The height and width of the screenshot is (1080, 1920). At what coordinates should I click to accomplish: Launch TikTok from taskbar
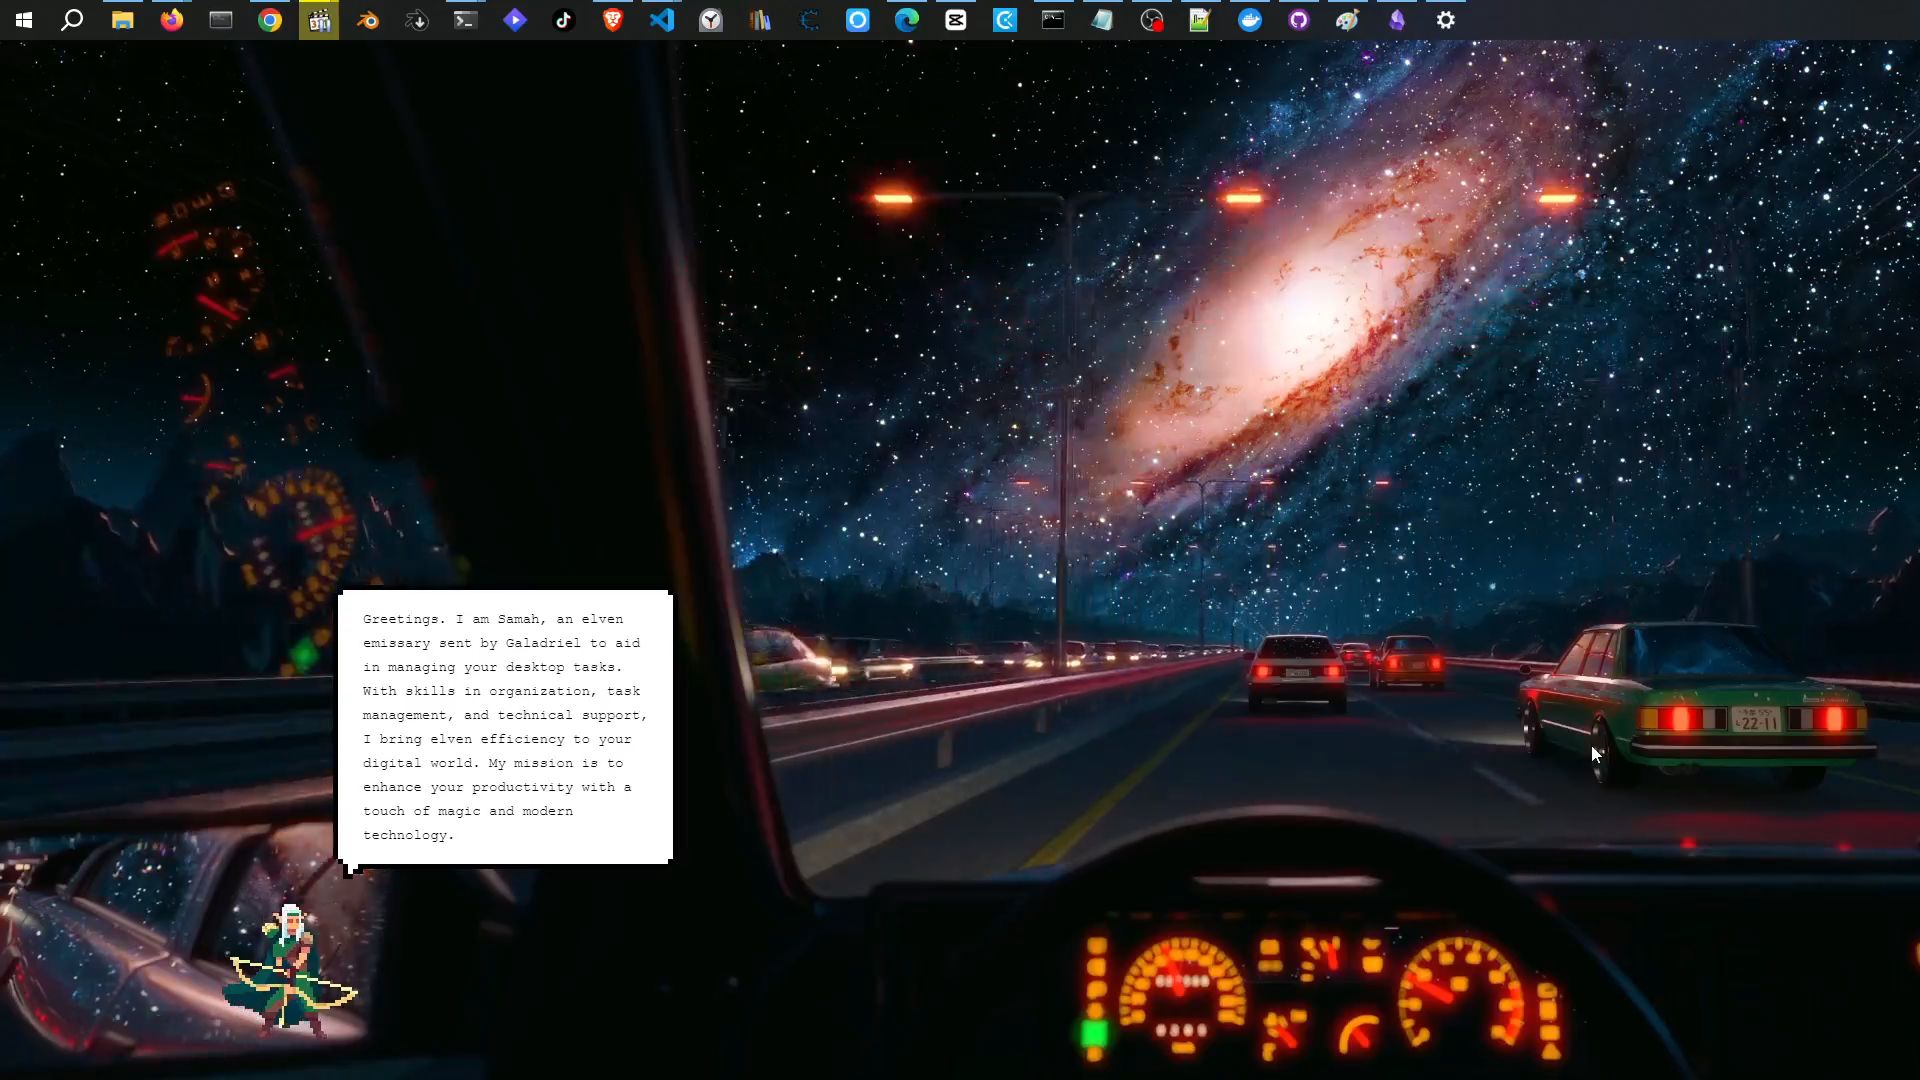point(564,20)
